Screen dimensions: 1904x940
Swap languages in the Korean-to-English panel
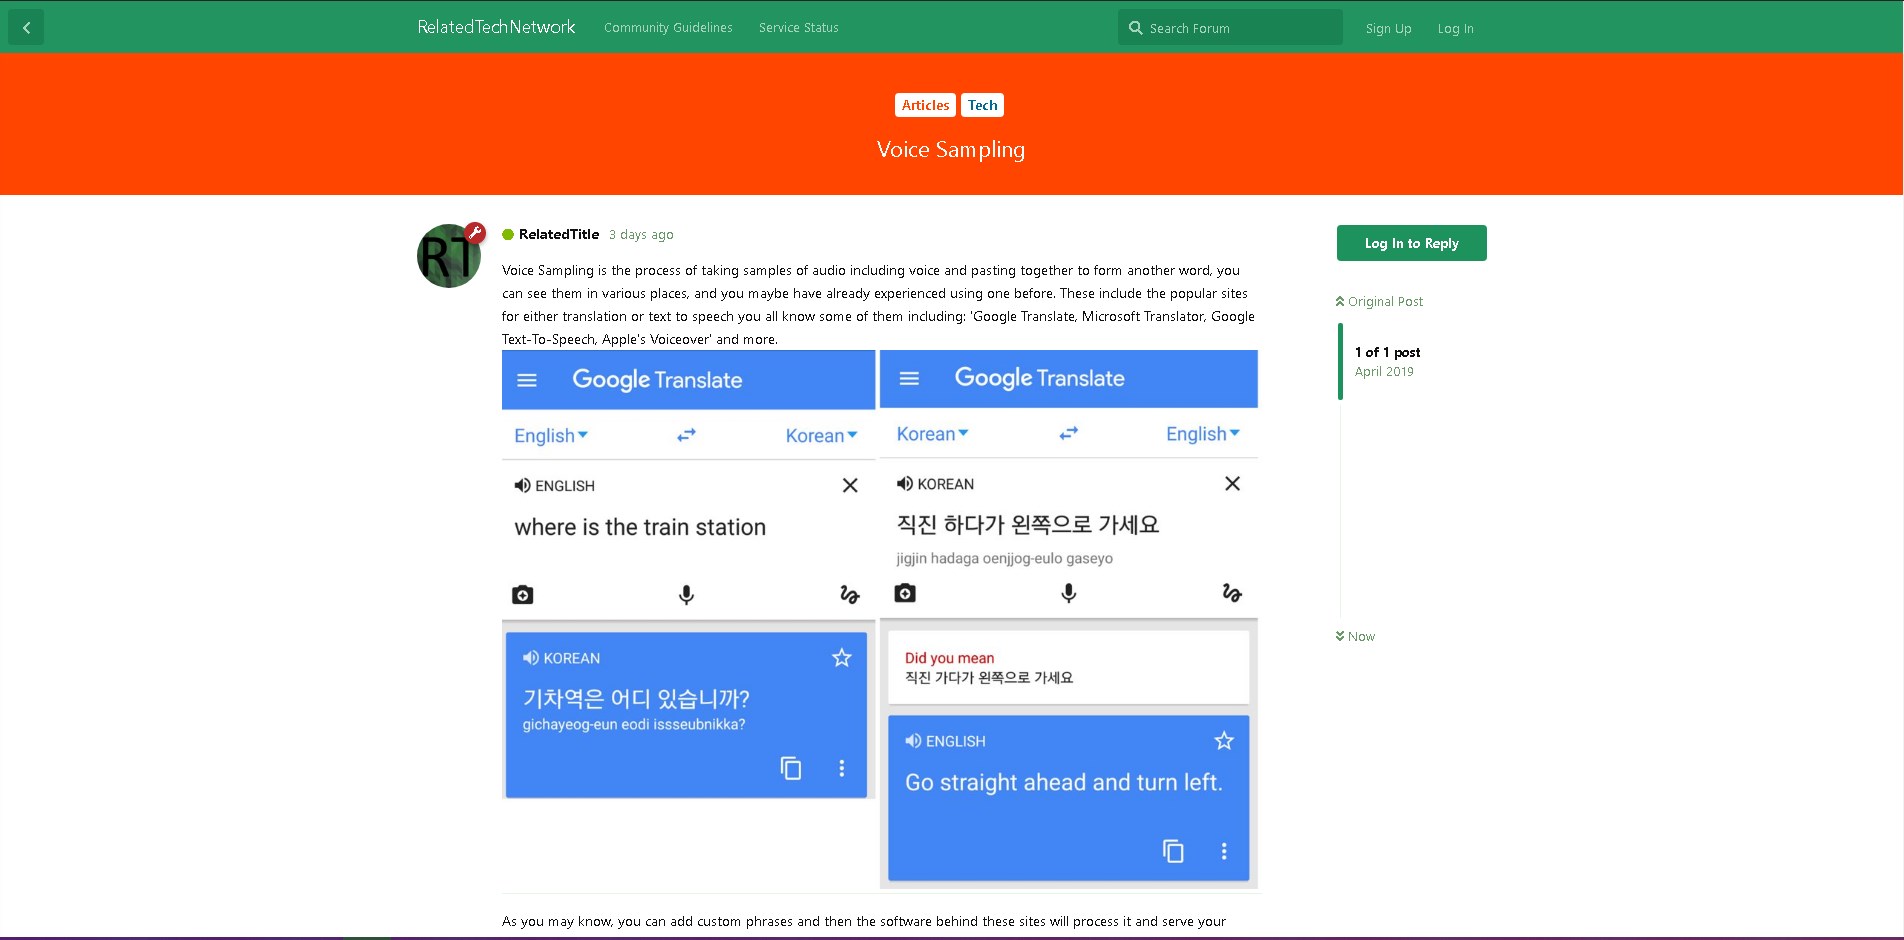coord(1069,433)
